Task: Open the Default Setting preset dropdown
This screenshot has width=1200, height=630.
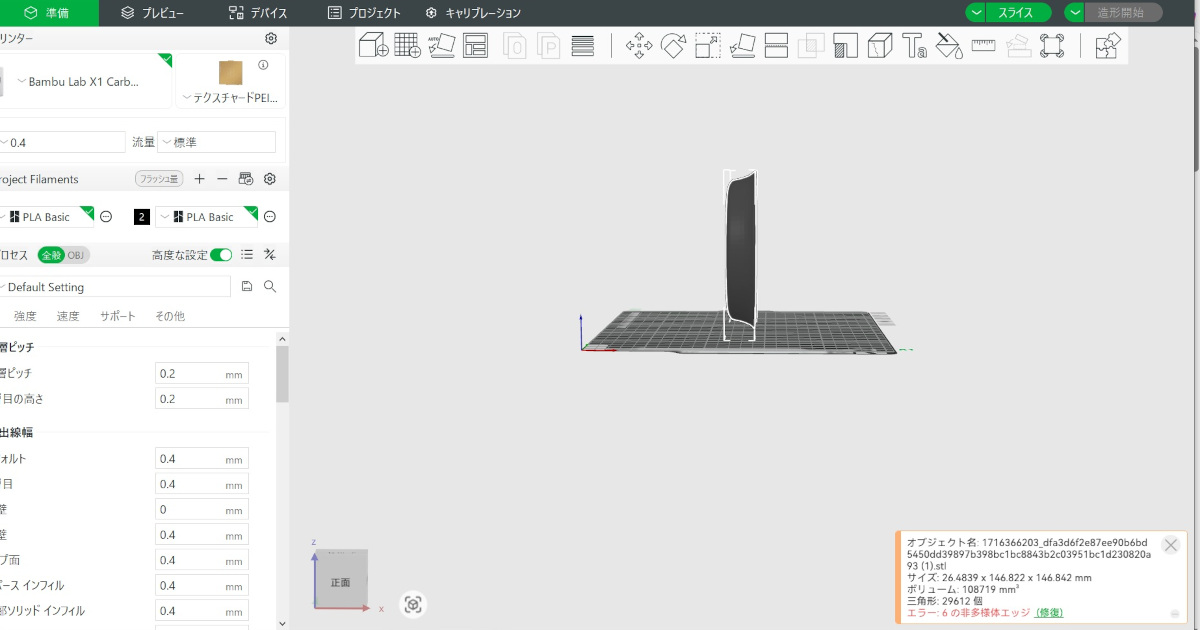Action: pos(115,287)
